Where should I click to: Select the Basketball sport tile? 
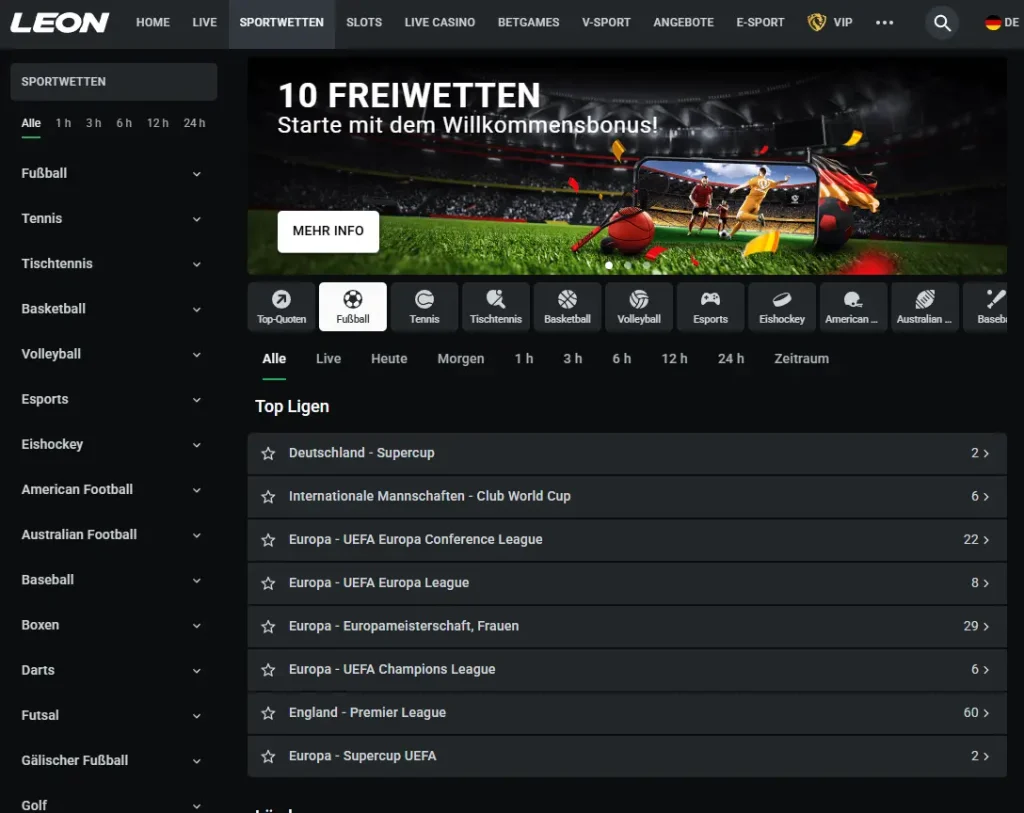[x=568, y=307]
